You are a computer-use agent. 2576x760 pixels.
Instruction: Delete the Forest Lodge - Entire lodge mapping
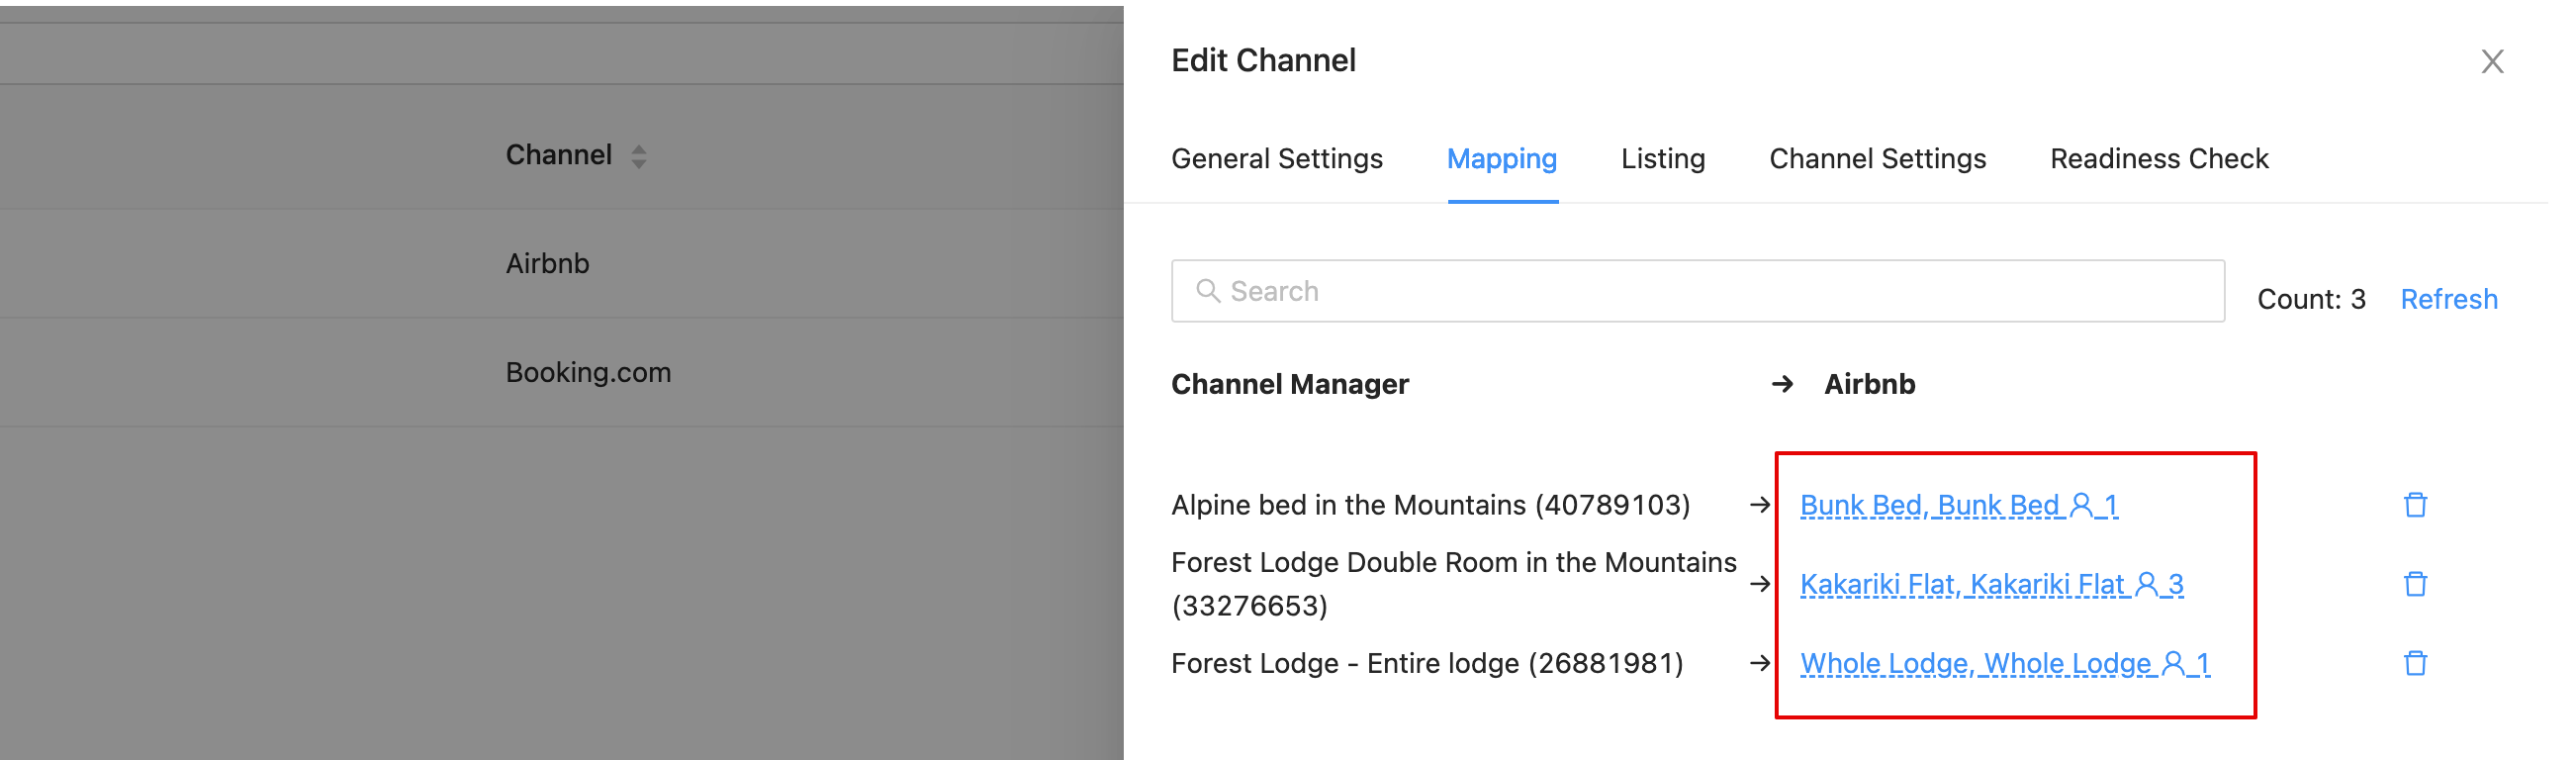2415,663
